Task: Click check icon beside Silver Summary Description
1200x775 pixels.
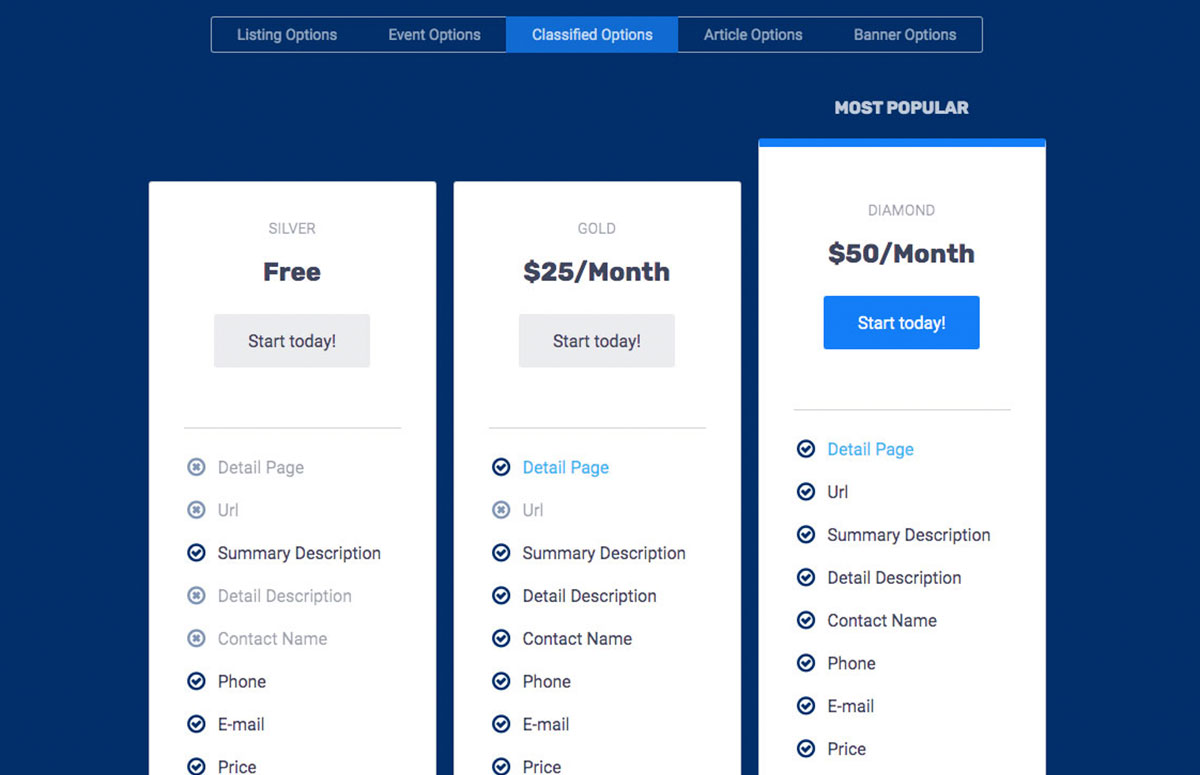Action: [x=197, y=553]
